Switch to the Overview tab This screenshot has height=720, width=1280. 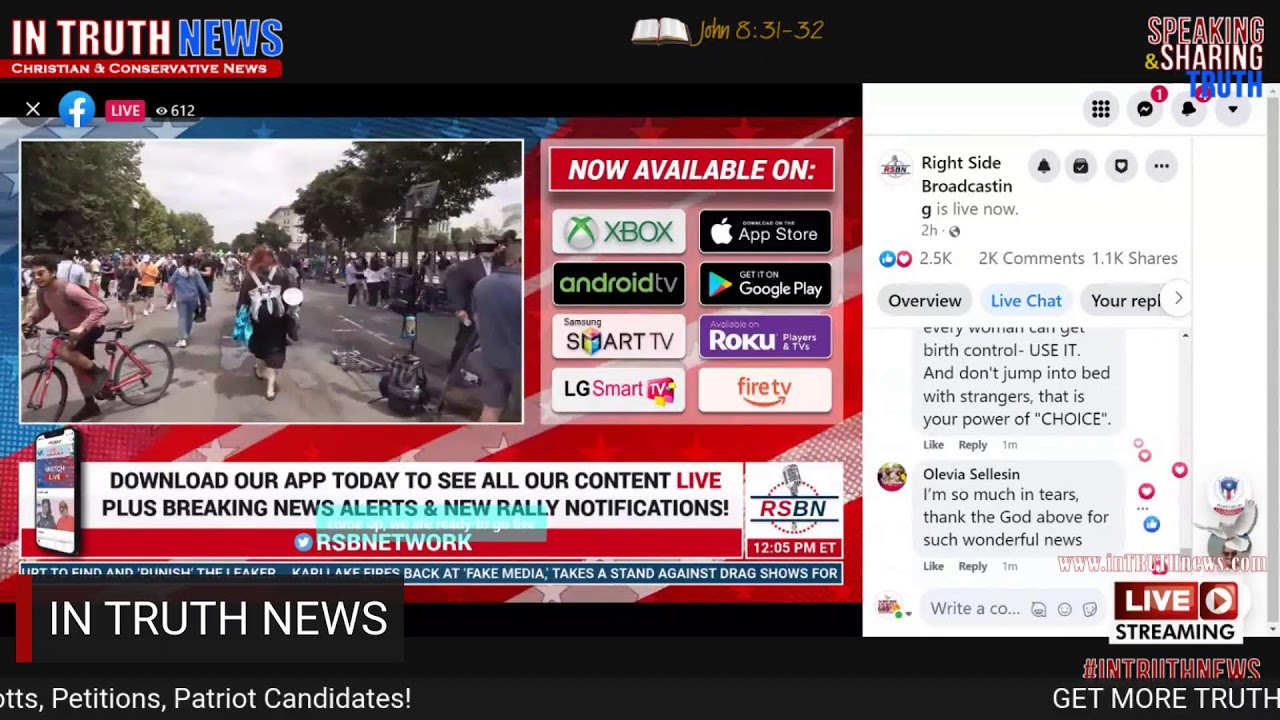tap(925, 300)
